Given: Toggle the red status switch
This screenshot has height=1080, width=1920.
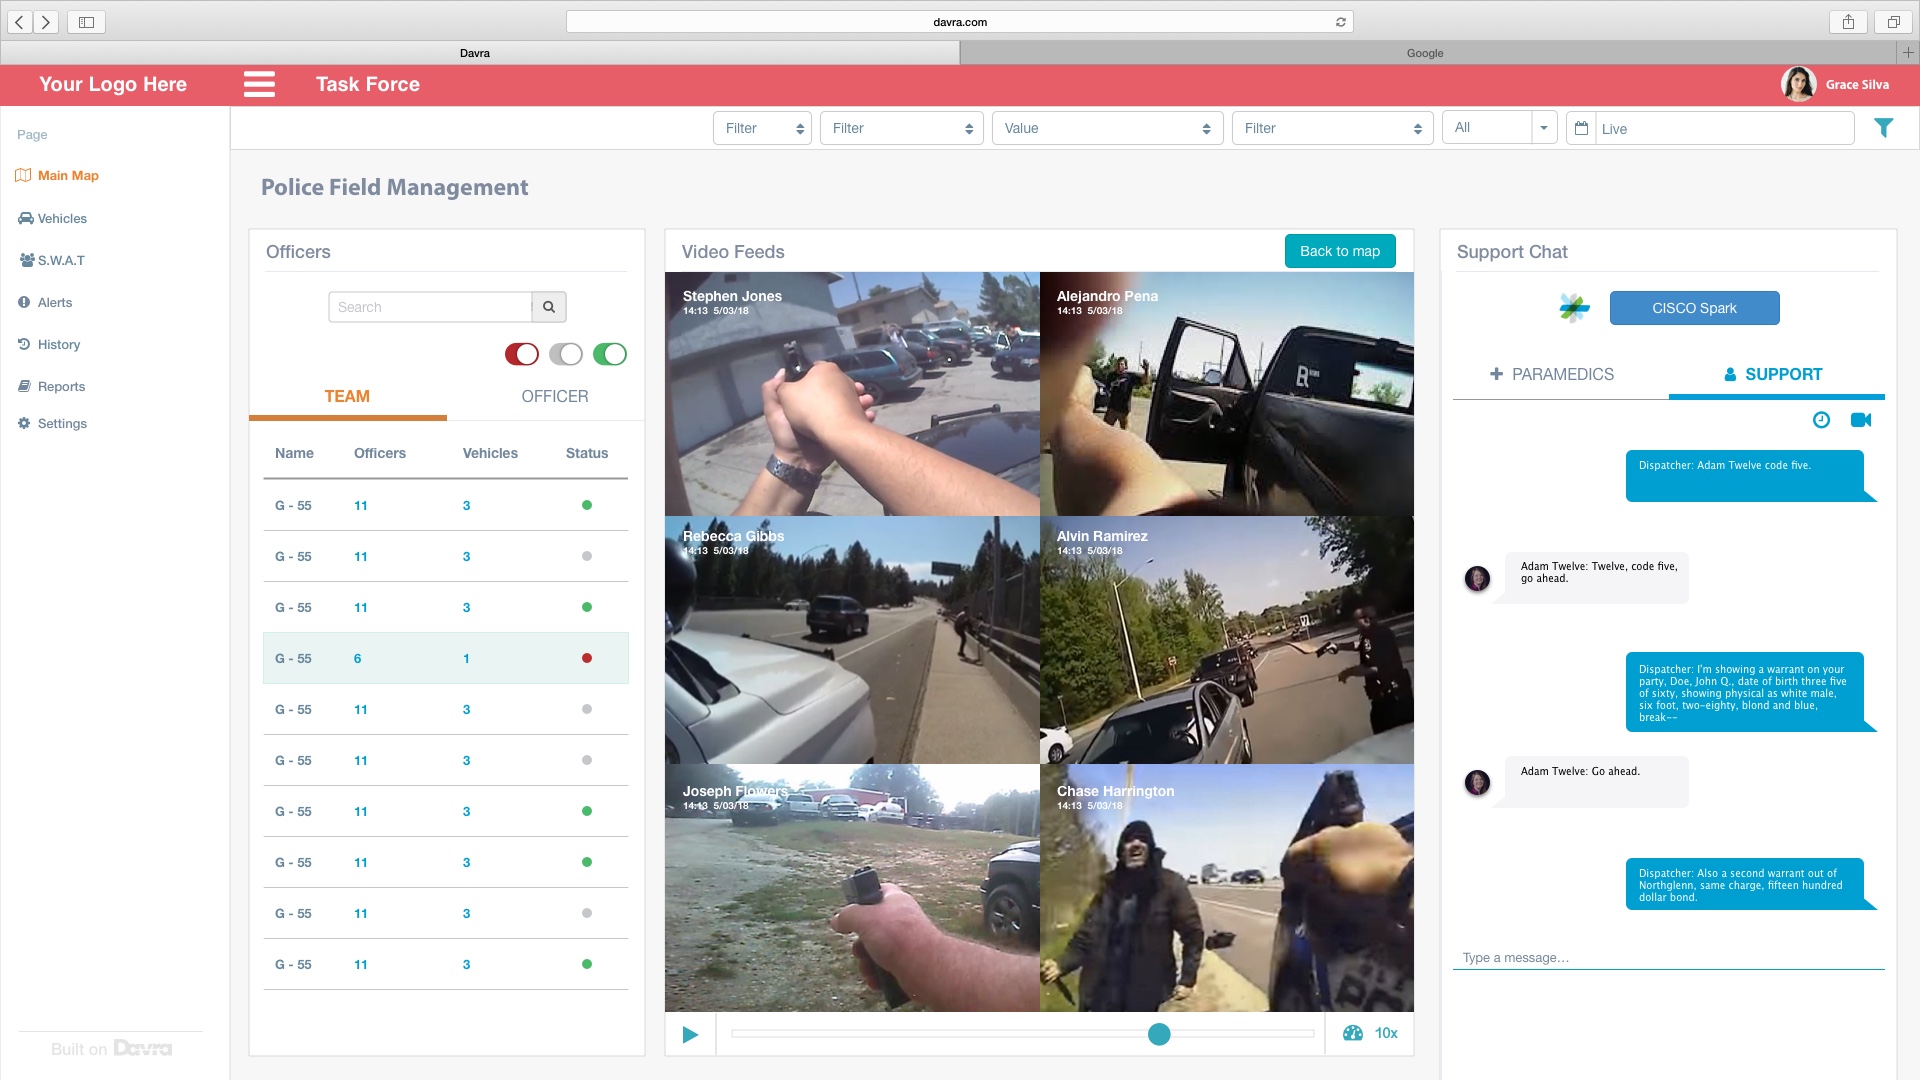Looking at the screenshot, I should click(x=522, y=354).
